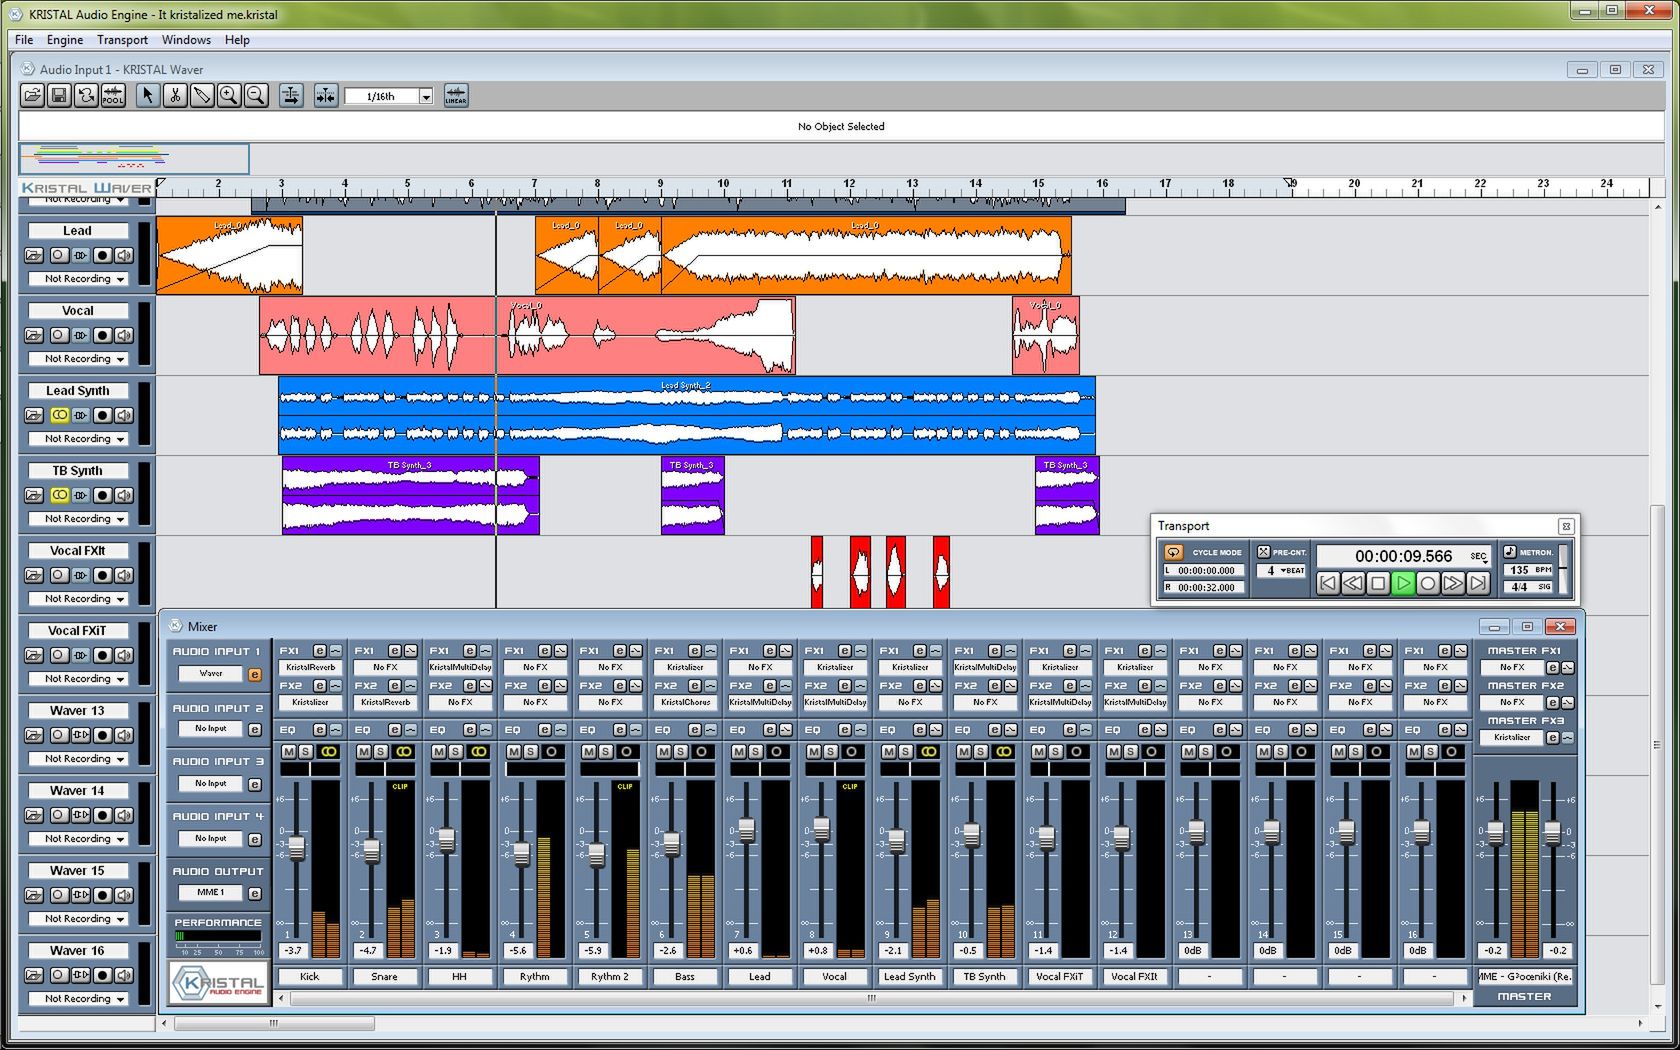
Task: Open EQ editor on Snare channel
Action: click(394, 730)
